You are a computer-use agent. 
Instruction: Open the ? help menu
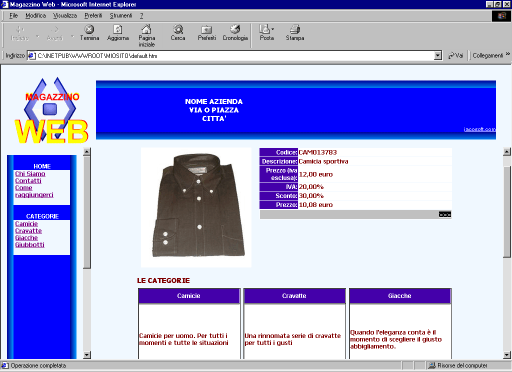click(141, 16)
